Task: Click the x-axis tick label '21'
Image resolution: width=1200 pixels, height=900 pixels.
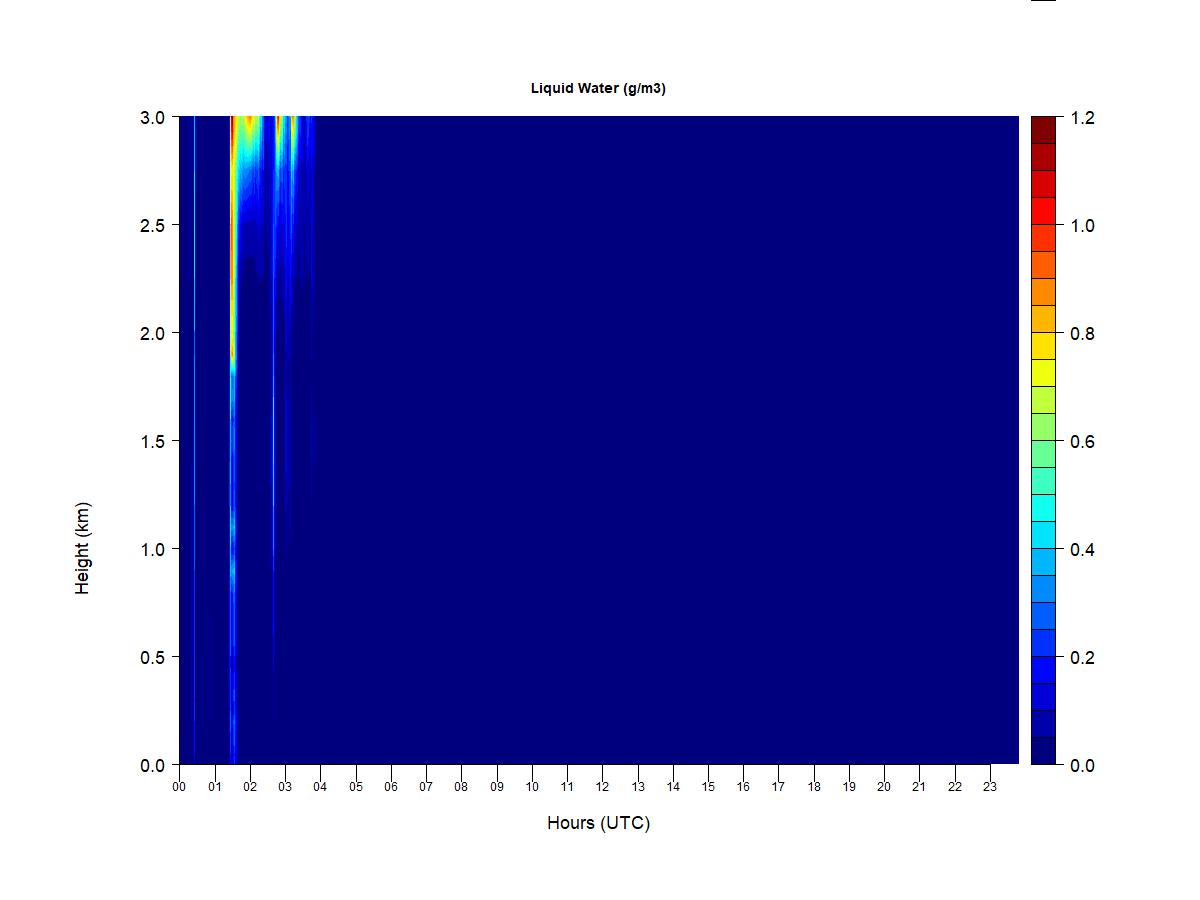Action: pyautogui.click(x=919, y=787)
